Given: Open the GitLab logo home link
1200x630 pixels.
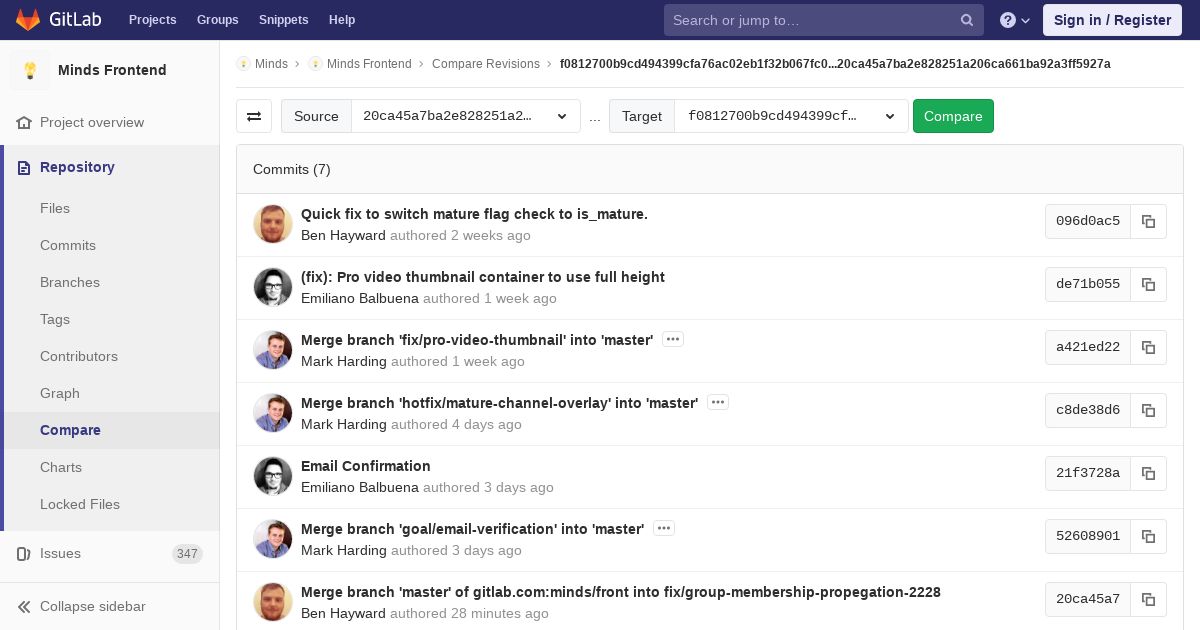Looking at the screenshot, I should (x=59, y=20).
